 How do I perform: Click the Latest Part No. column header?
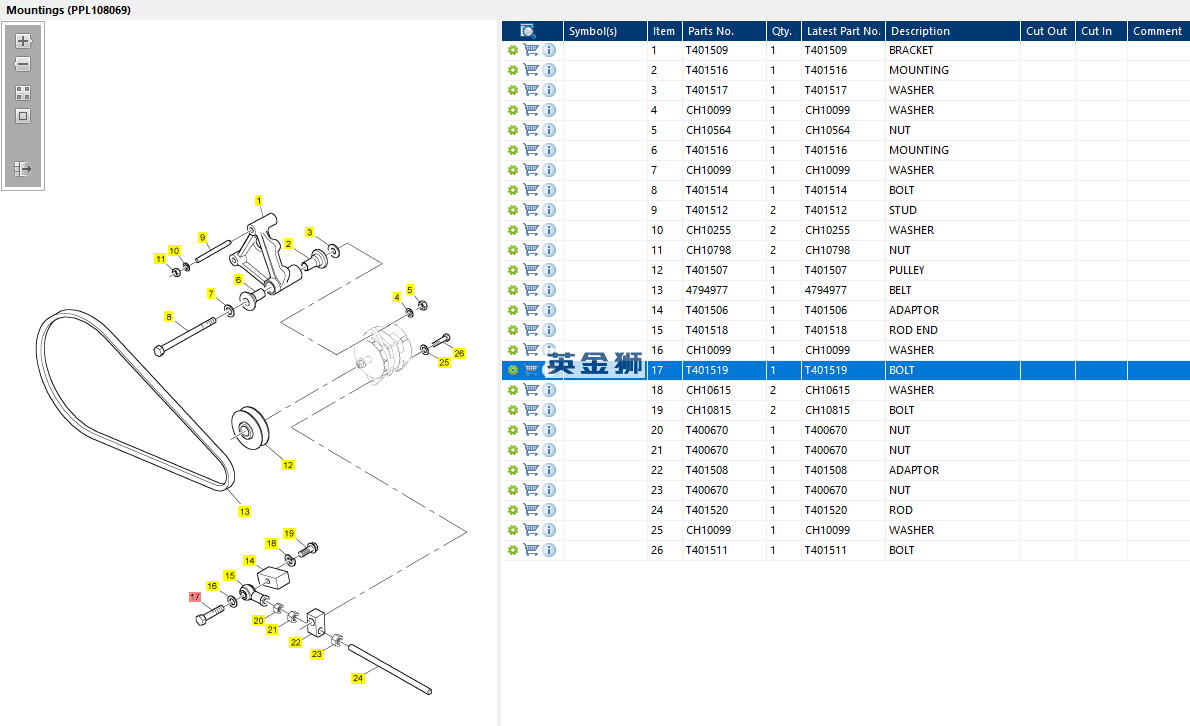pos(843,31)
